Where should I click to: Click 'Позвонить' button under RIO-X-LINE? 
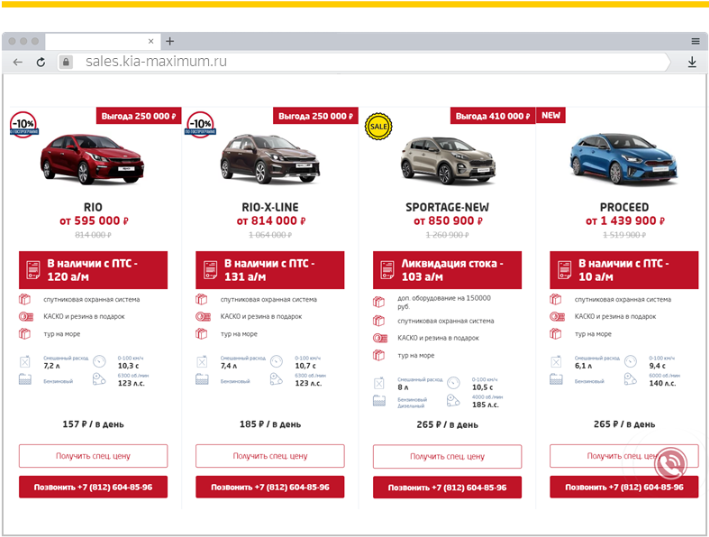(270, 487)
